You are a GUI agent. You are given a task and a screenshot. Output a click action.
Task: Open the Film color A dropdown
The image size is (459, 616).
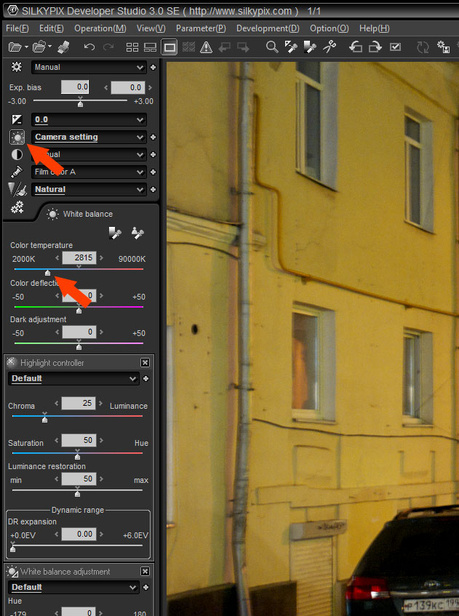click(89, 172)
